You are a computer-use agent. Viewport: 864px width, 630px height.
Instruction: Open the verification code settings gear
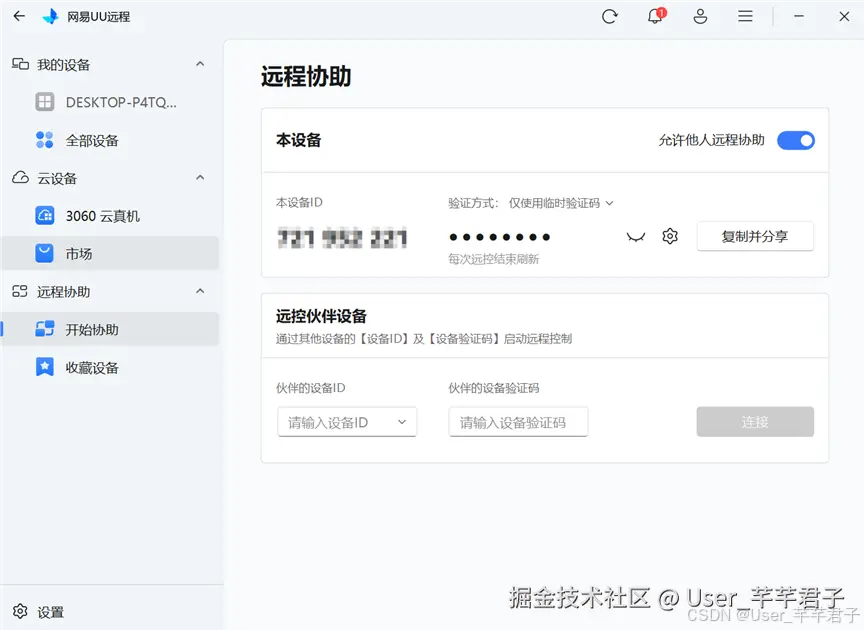670,237
